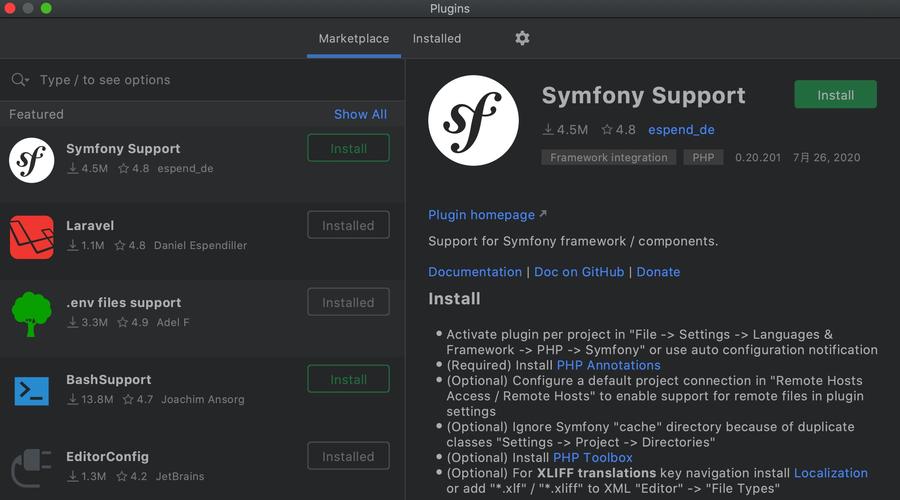Click the download icon in Laravel row
This screenshot has width=900, height=500.
(x=72, y=245)
